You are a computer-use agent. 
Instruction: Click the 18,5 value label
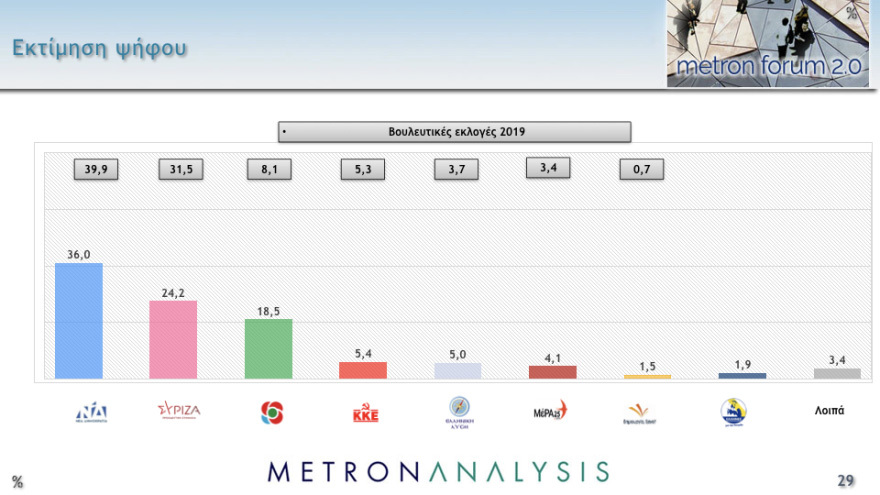pos(268,311)
